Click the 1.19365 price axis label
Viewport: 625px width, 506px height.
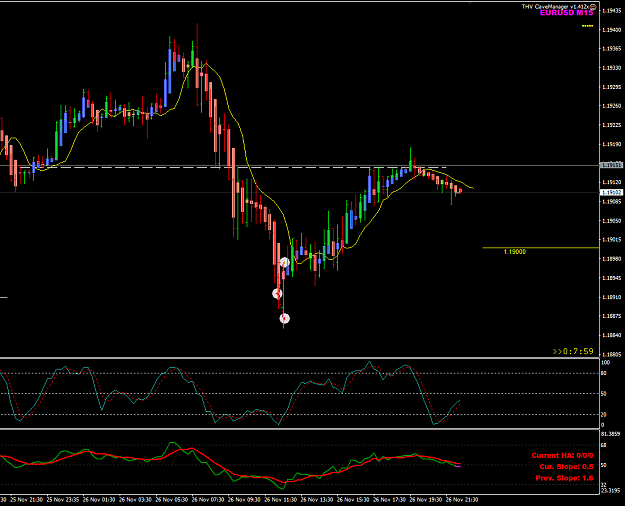pos(611,49)
